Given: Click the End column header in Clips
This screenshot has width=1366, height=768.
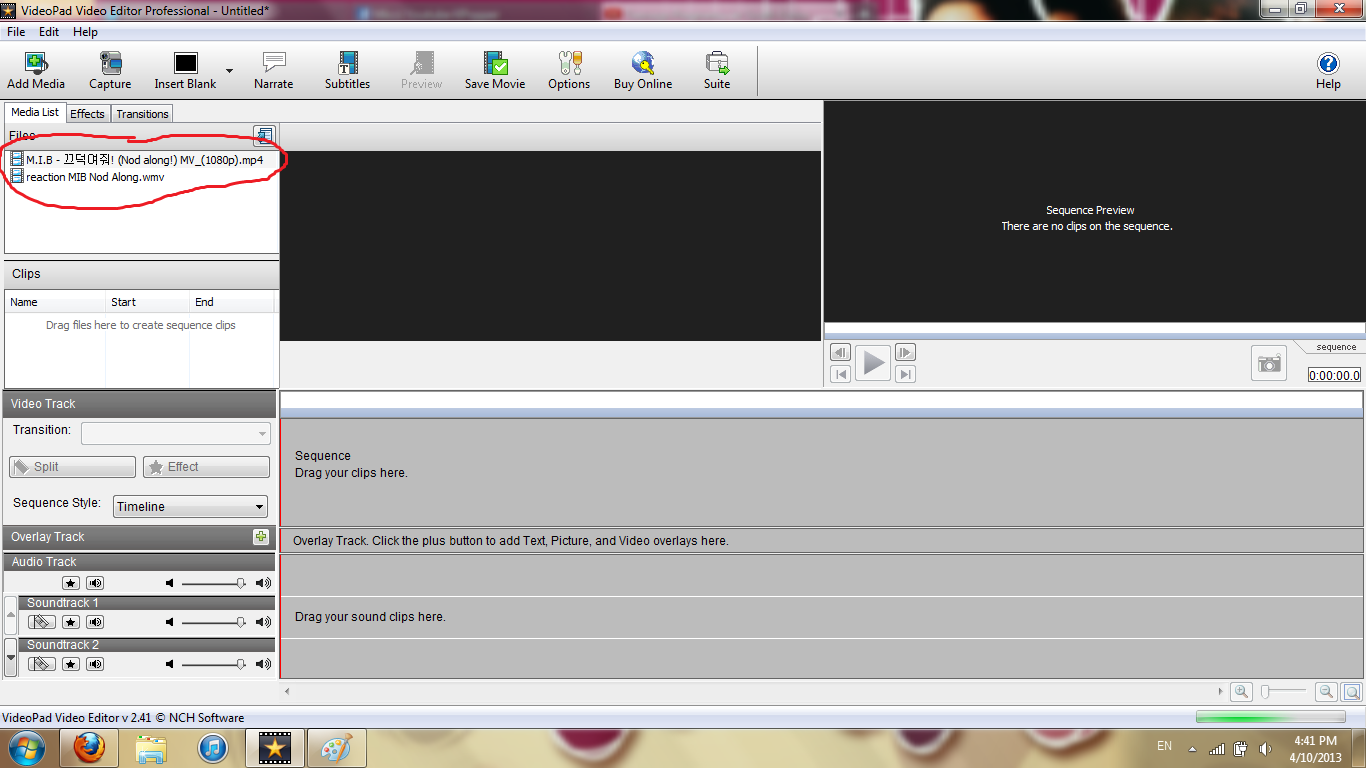Looking at the screenshot, I should (232, 302).
